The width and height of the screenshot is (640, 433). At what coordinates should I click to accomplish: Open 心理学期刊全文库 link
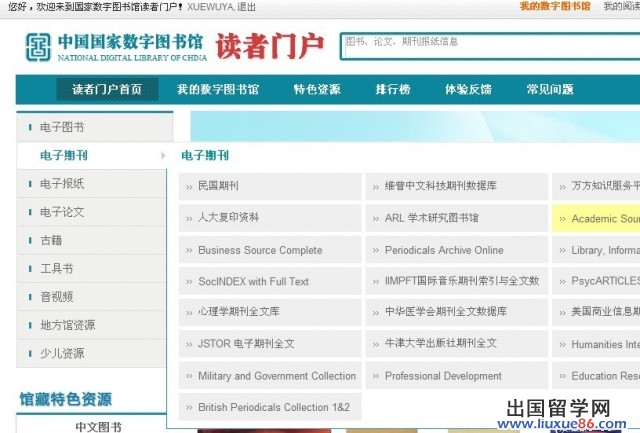270,312
